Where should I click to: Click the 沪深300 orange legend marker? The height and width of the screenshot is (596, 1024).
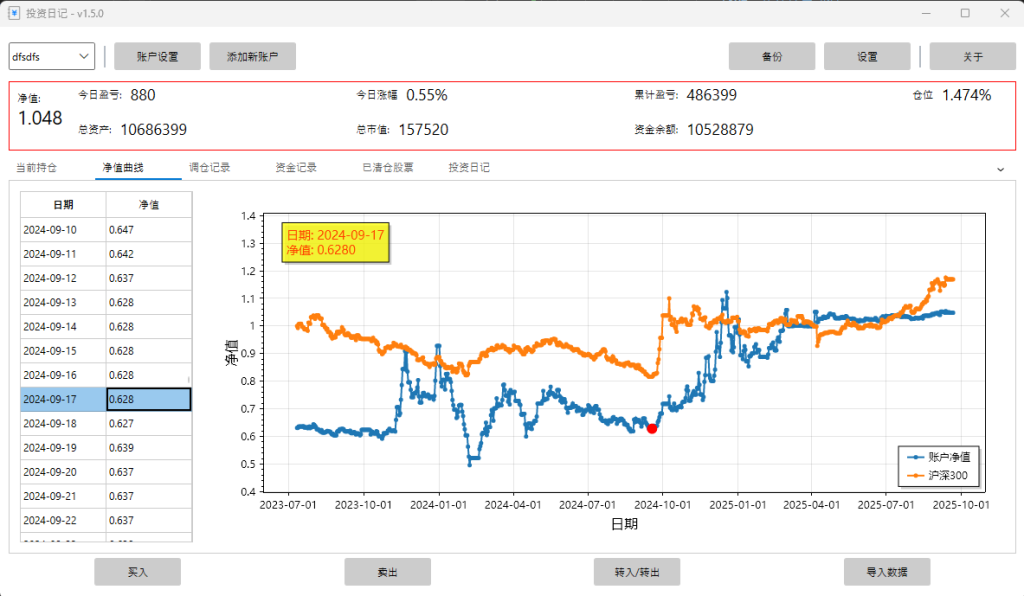pyautogui.click(x=914, y=475)
